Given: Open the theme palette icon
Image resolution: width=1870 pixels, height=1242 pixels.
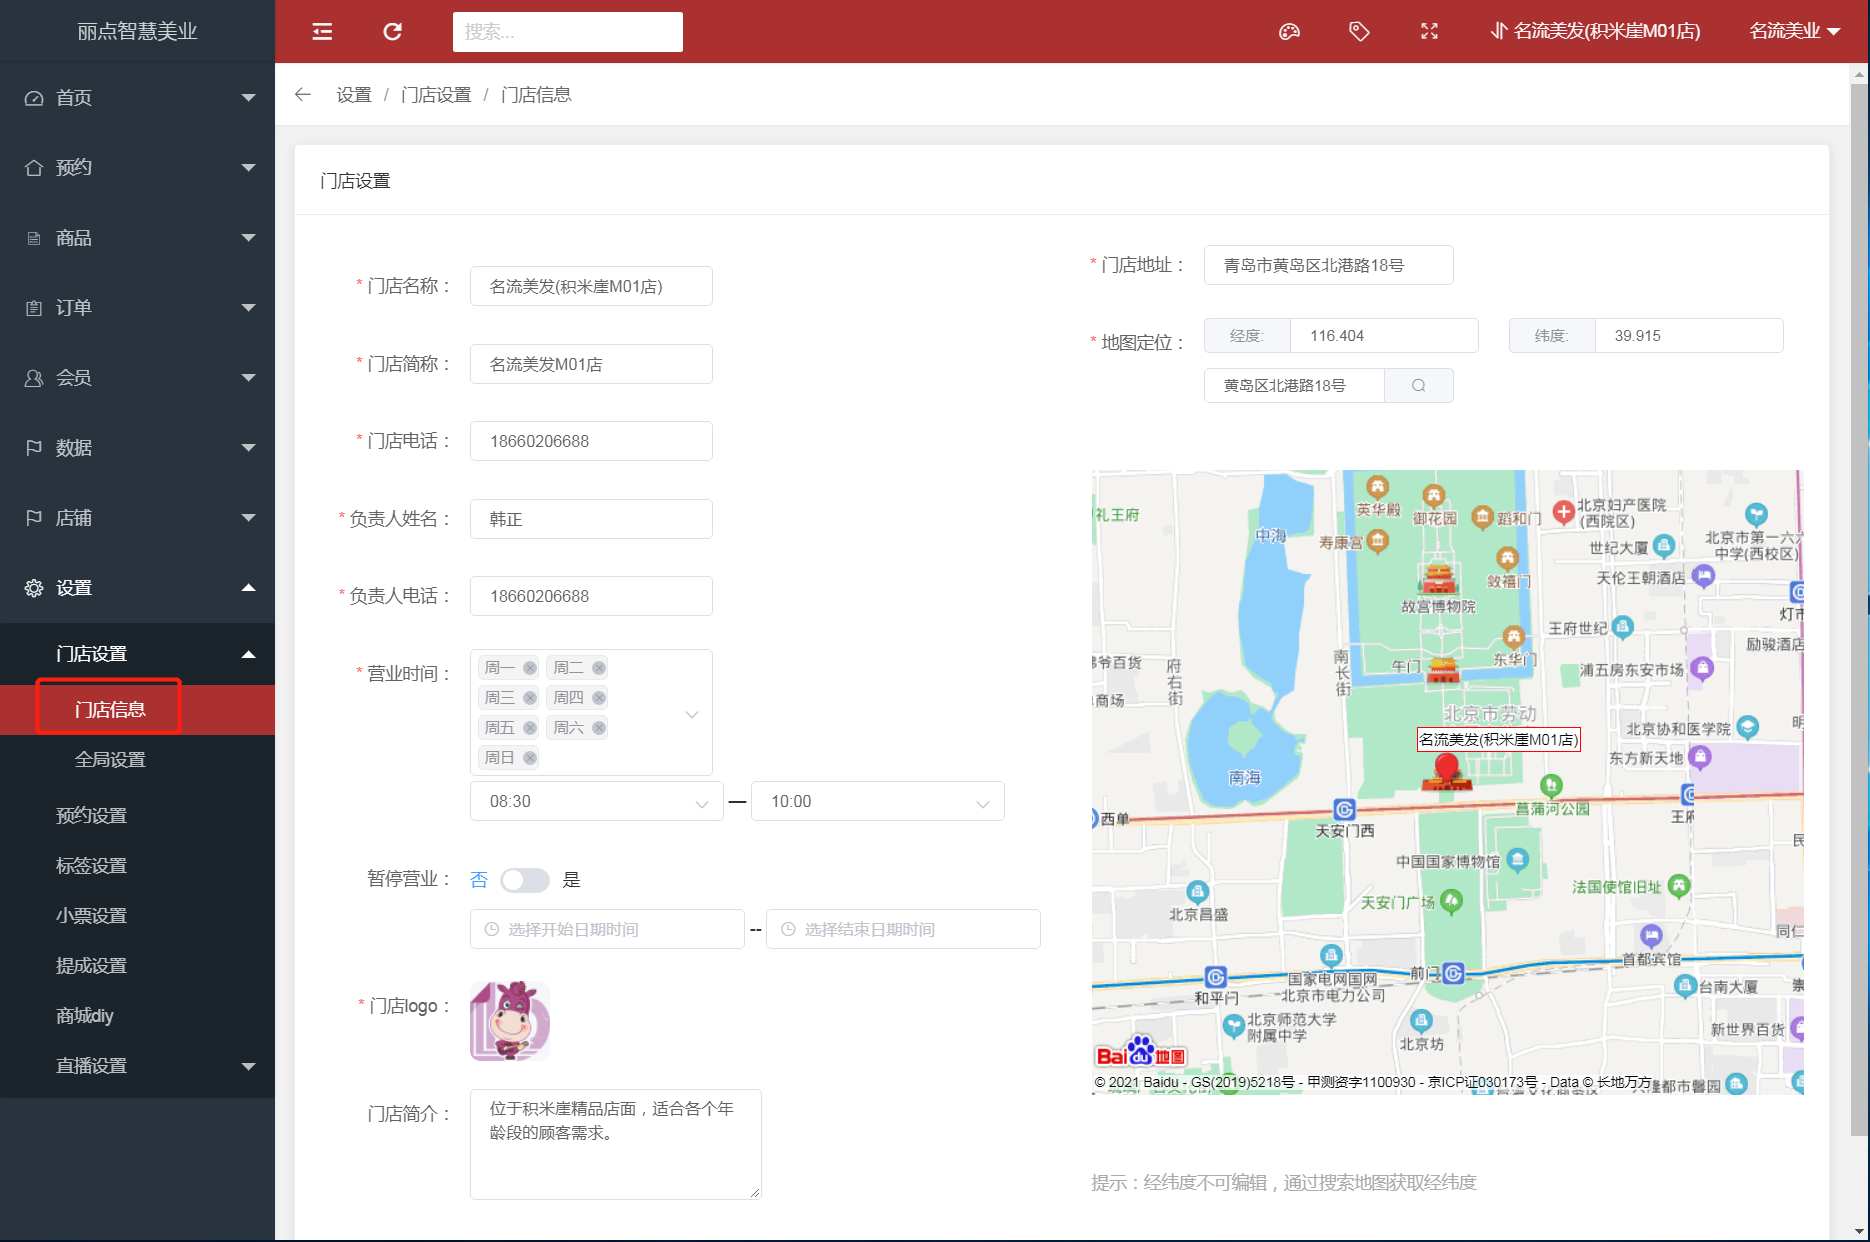Looking at the screenshot, I should 1289,32.
